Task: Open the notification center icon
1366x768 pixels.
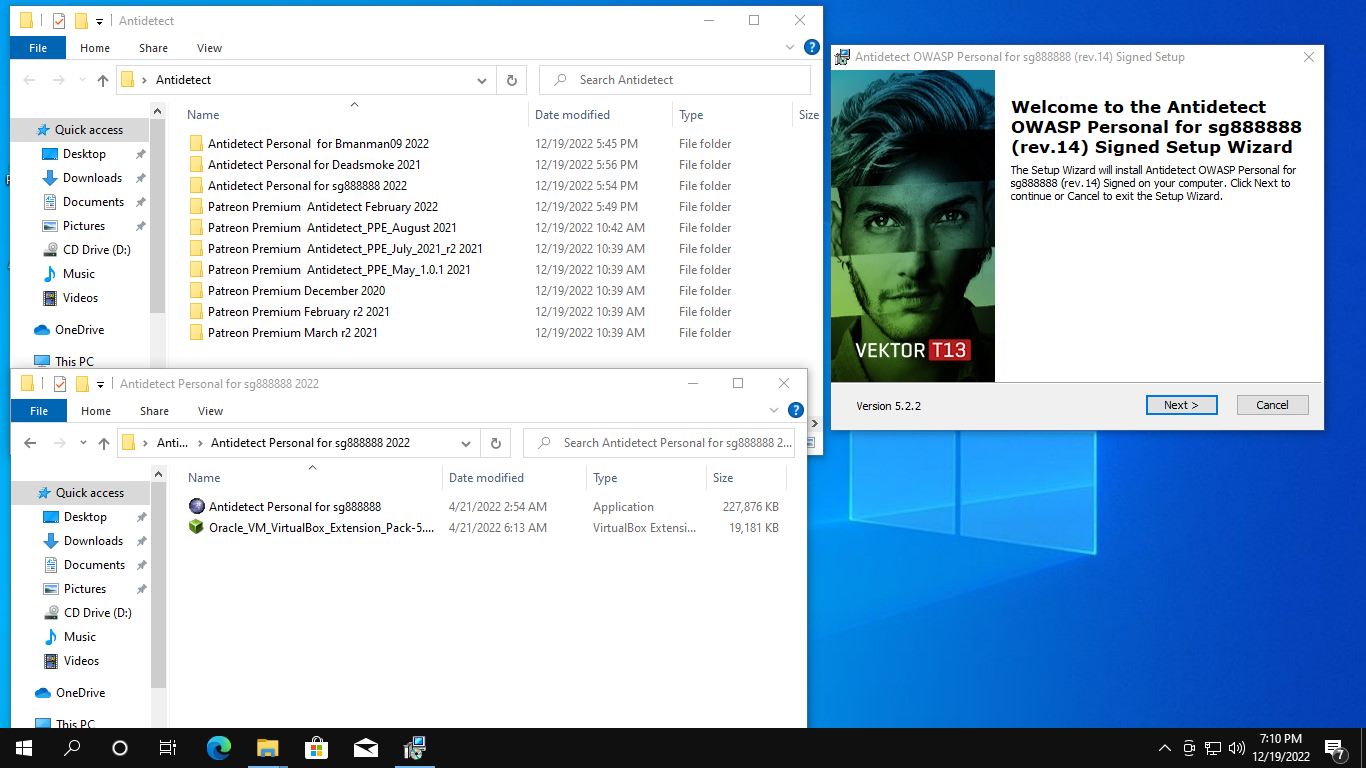Action: 1334,748
